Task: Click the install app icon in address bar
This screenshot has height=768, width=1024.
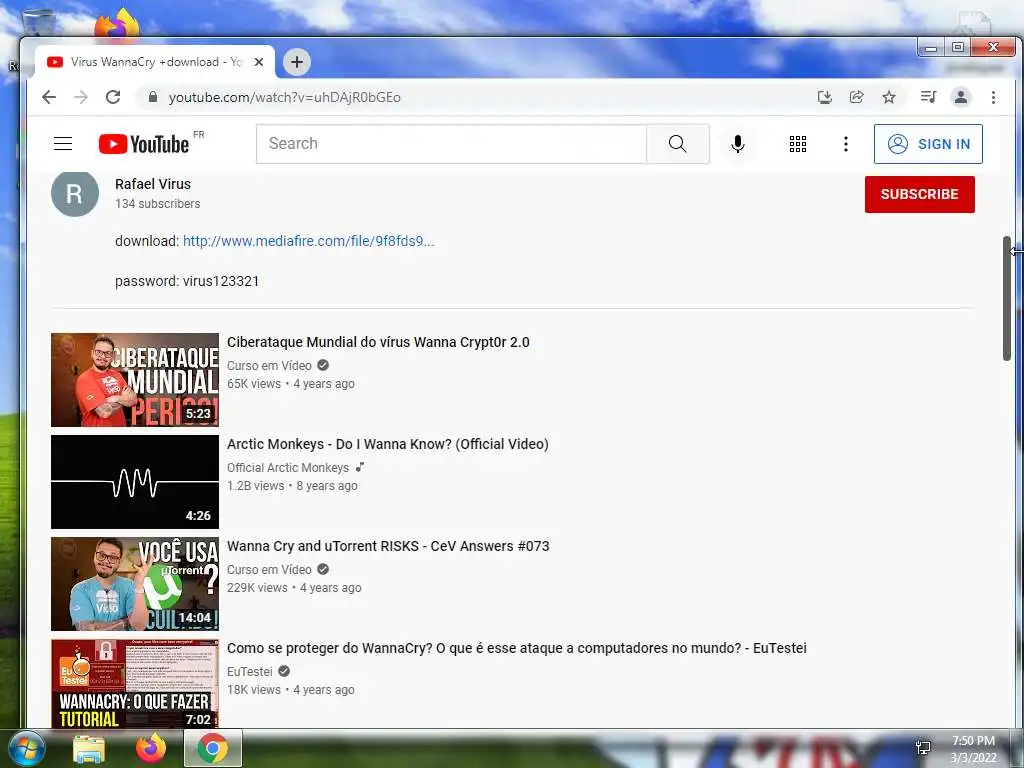Action: click(x=825, y=97)
